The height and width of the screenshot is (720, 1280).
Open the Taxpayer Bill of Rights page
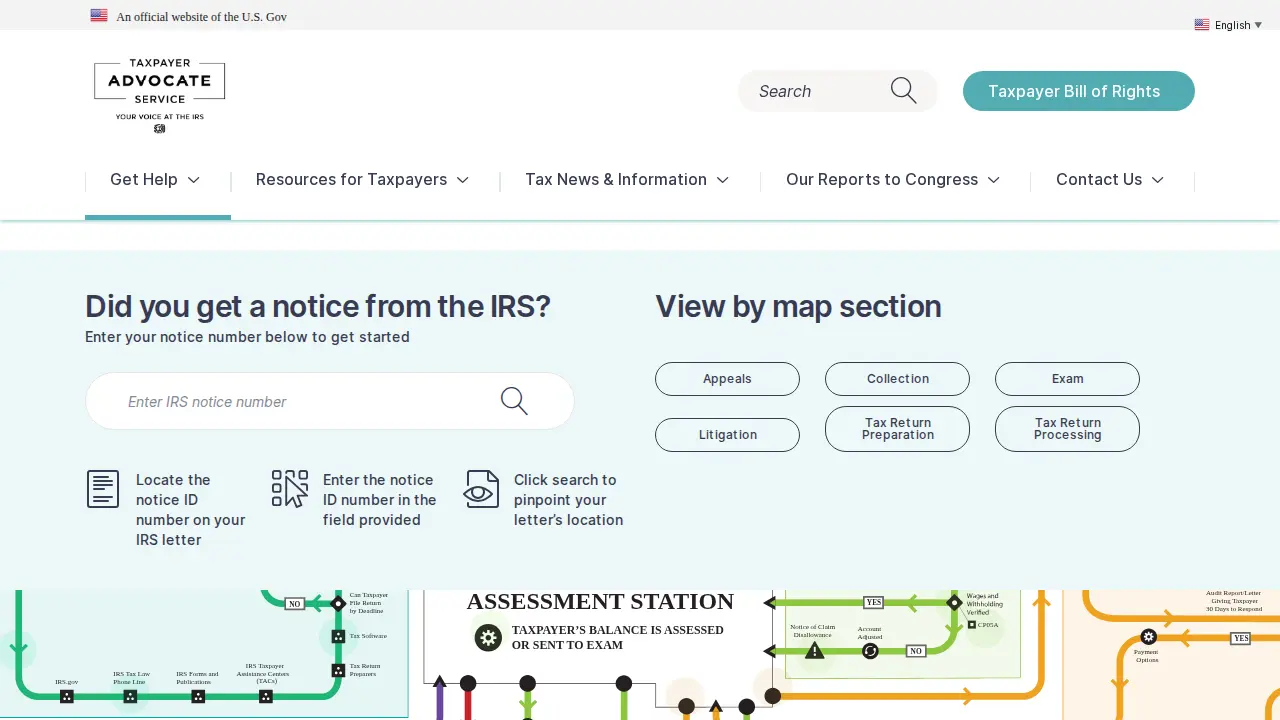(1078, 91)
